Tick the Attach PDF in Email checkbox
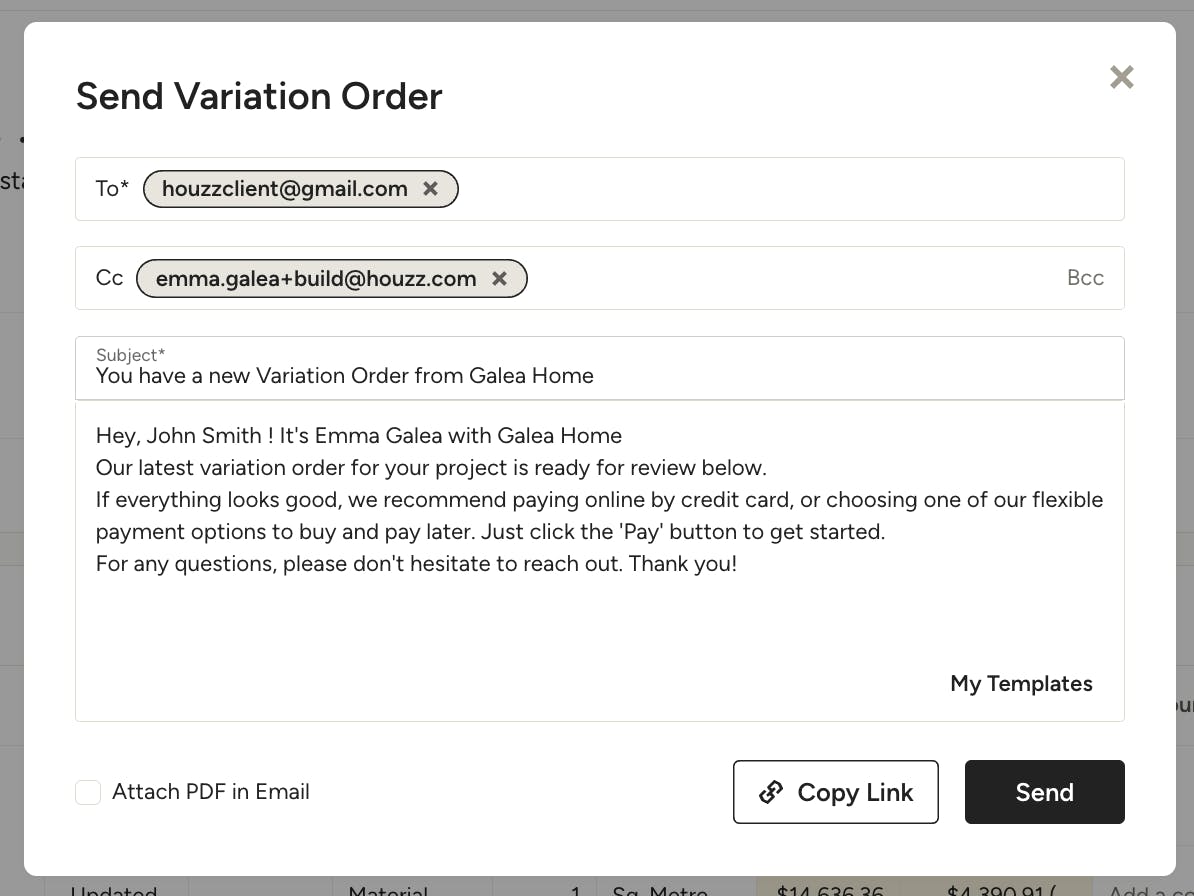The height and width of the screenshot is (896, 1194). (x=88, y=793)
